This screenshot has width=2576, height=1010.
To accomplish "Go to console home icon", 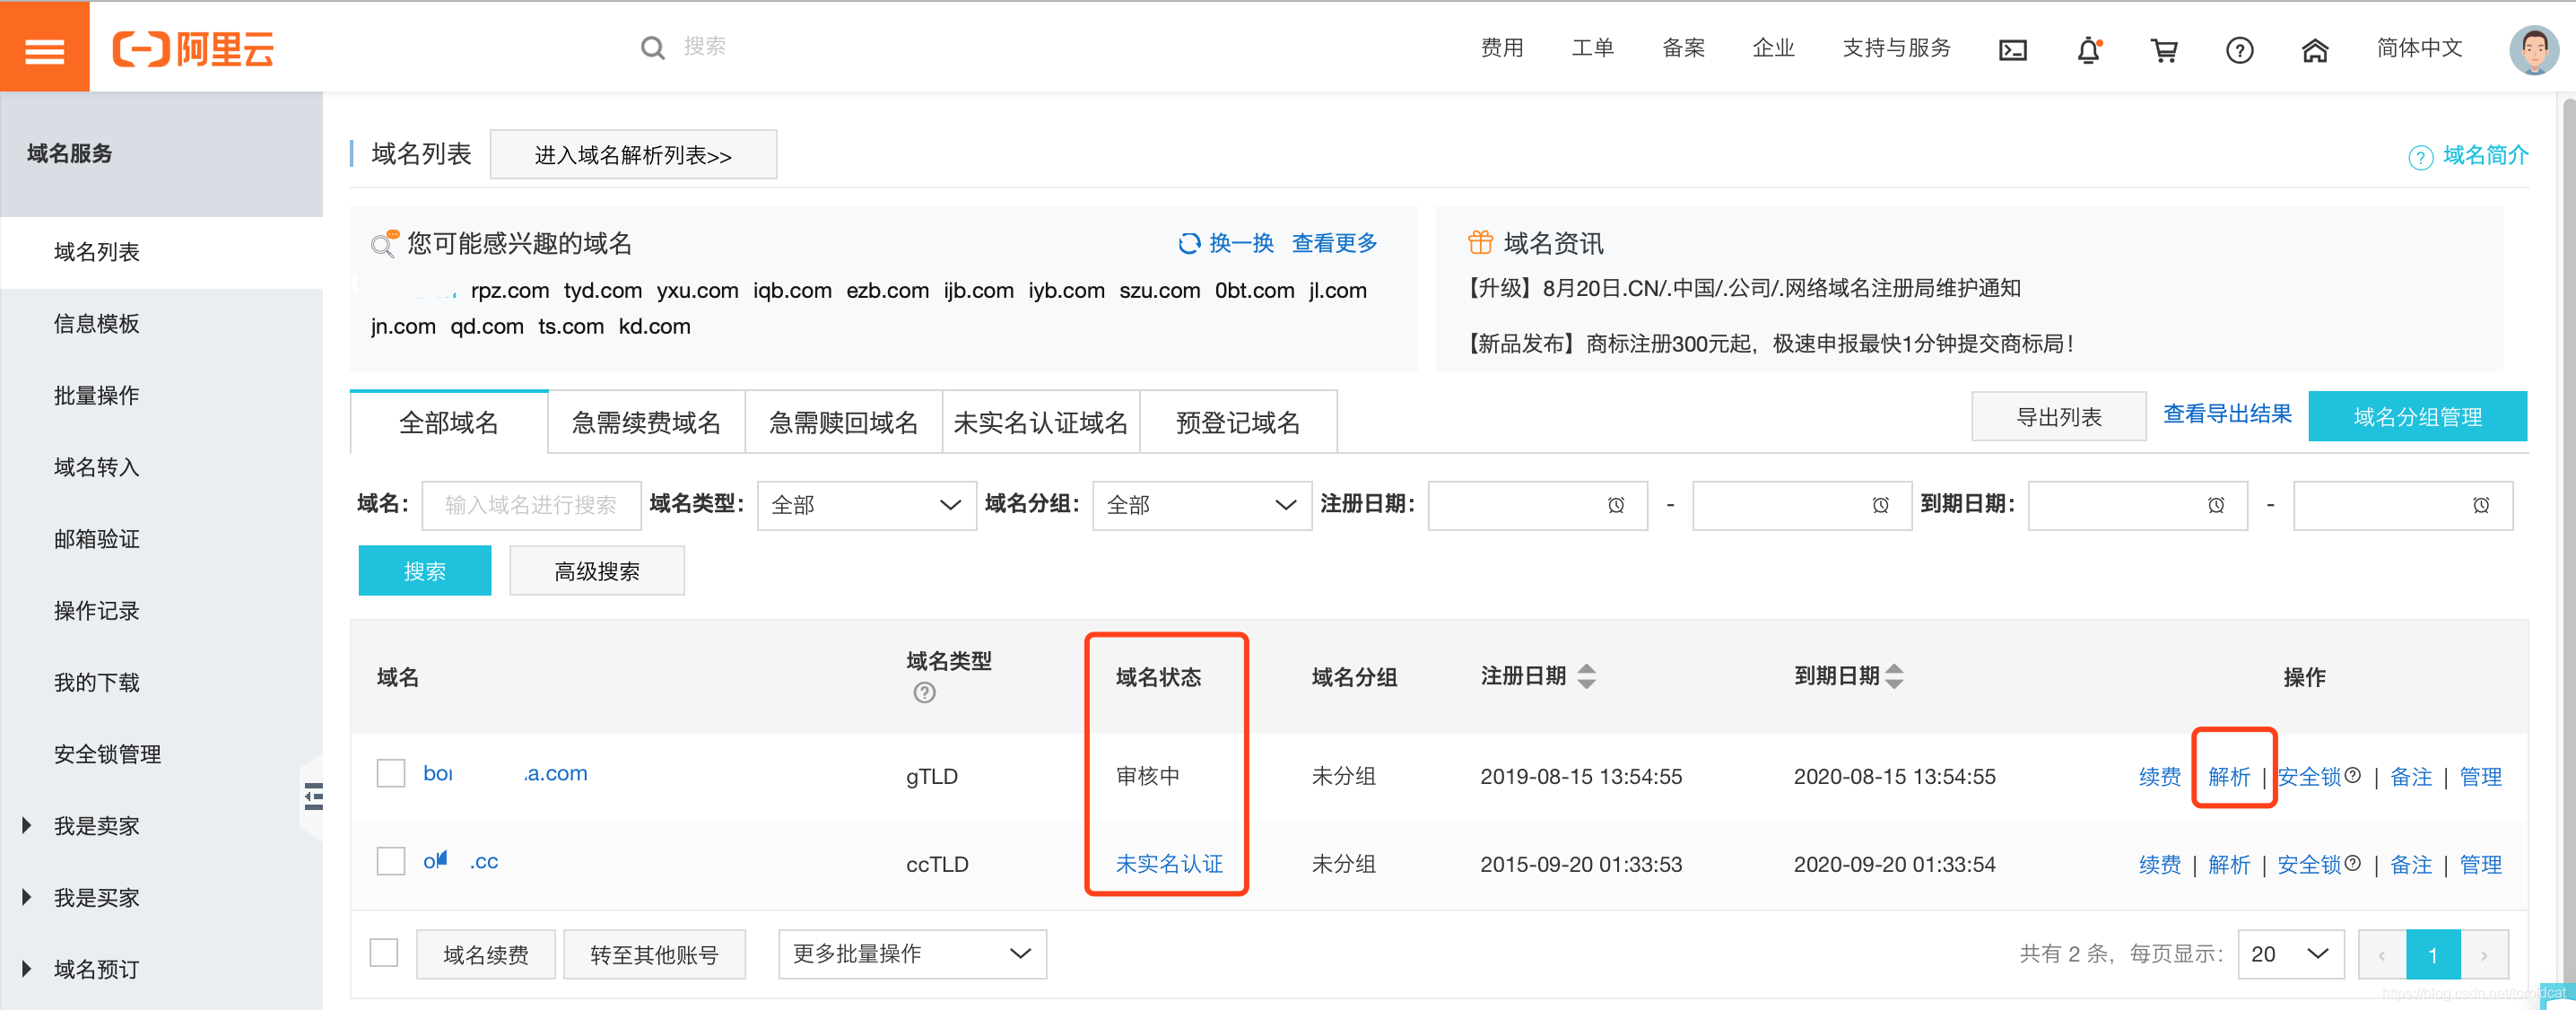I will [x=2314, y=49].
